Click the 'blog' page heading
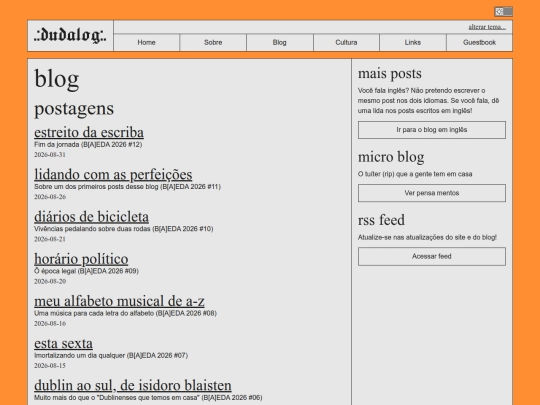Image resolution: width=540 pixels, height=405 pixels. click(x=57, y=79)
